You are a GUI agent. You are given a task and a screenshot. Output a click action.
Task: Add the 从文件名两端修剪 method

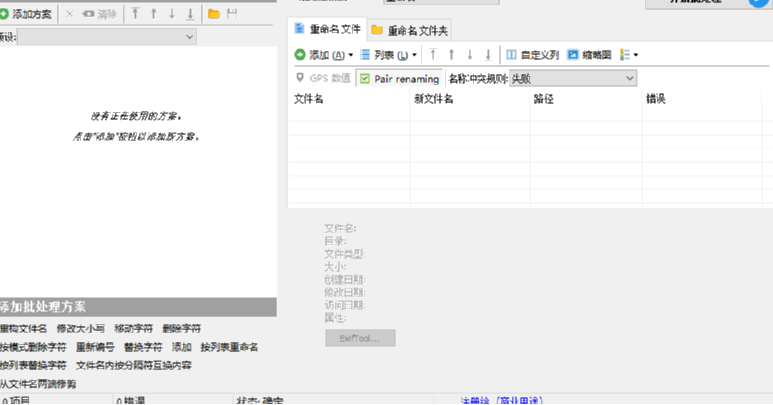point(38,384)
